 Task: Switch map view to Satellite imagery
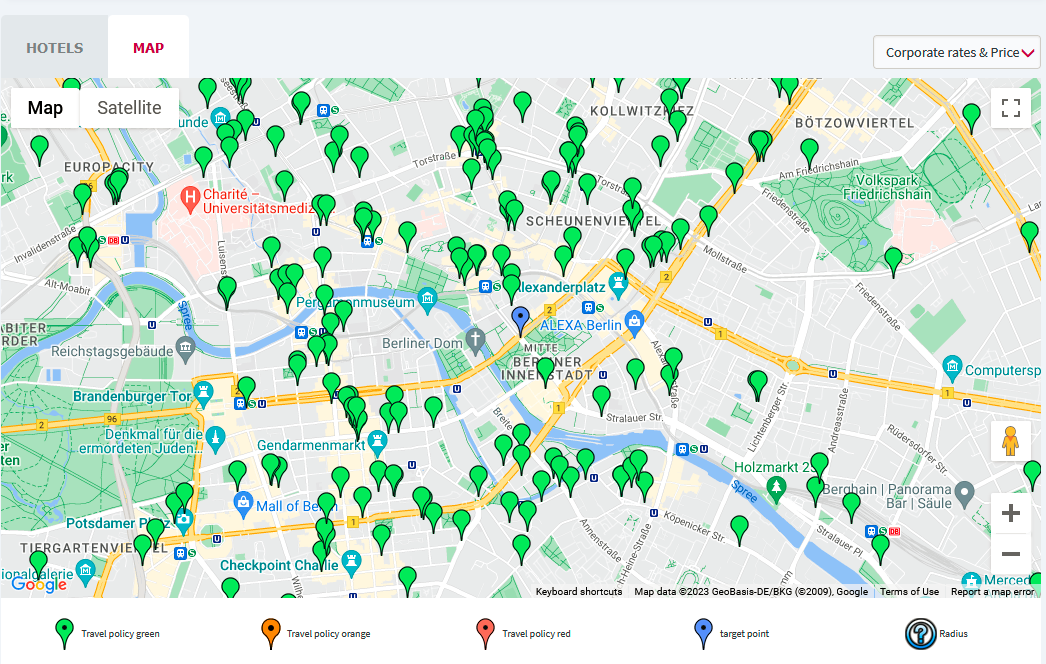tap(129, 107)
